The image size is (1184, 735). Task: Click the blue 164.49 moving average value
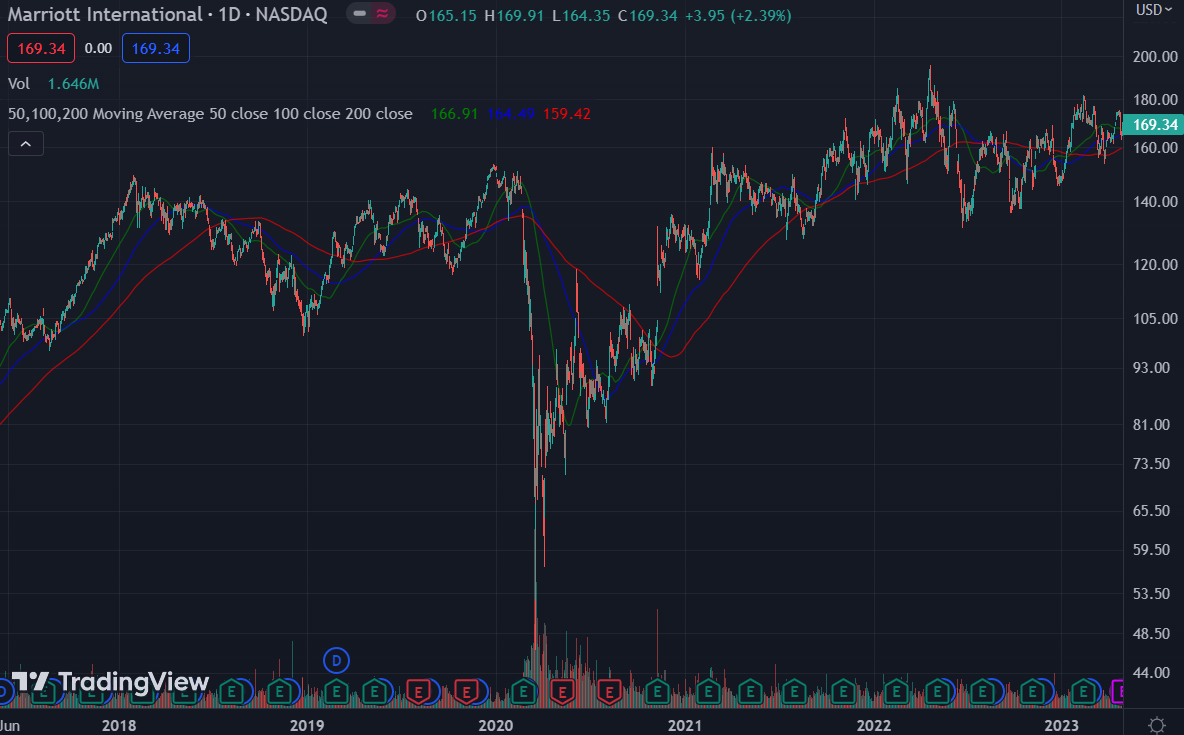coord(510,114)
